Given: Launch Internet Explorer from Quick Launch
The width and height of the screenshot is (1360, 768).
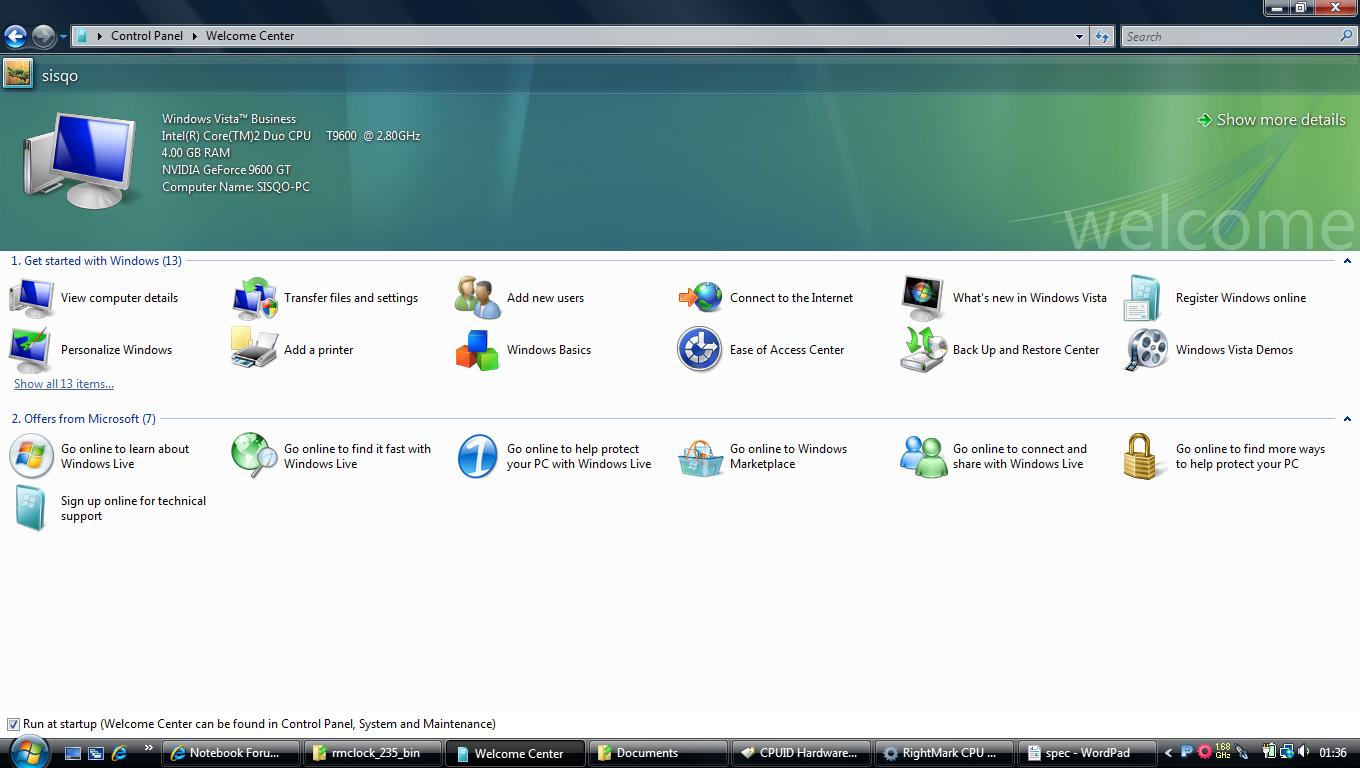Looking at the screenshot, I should (x=119, y=753).
